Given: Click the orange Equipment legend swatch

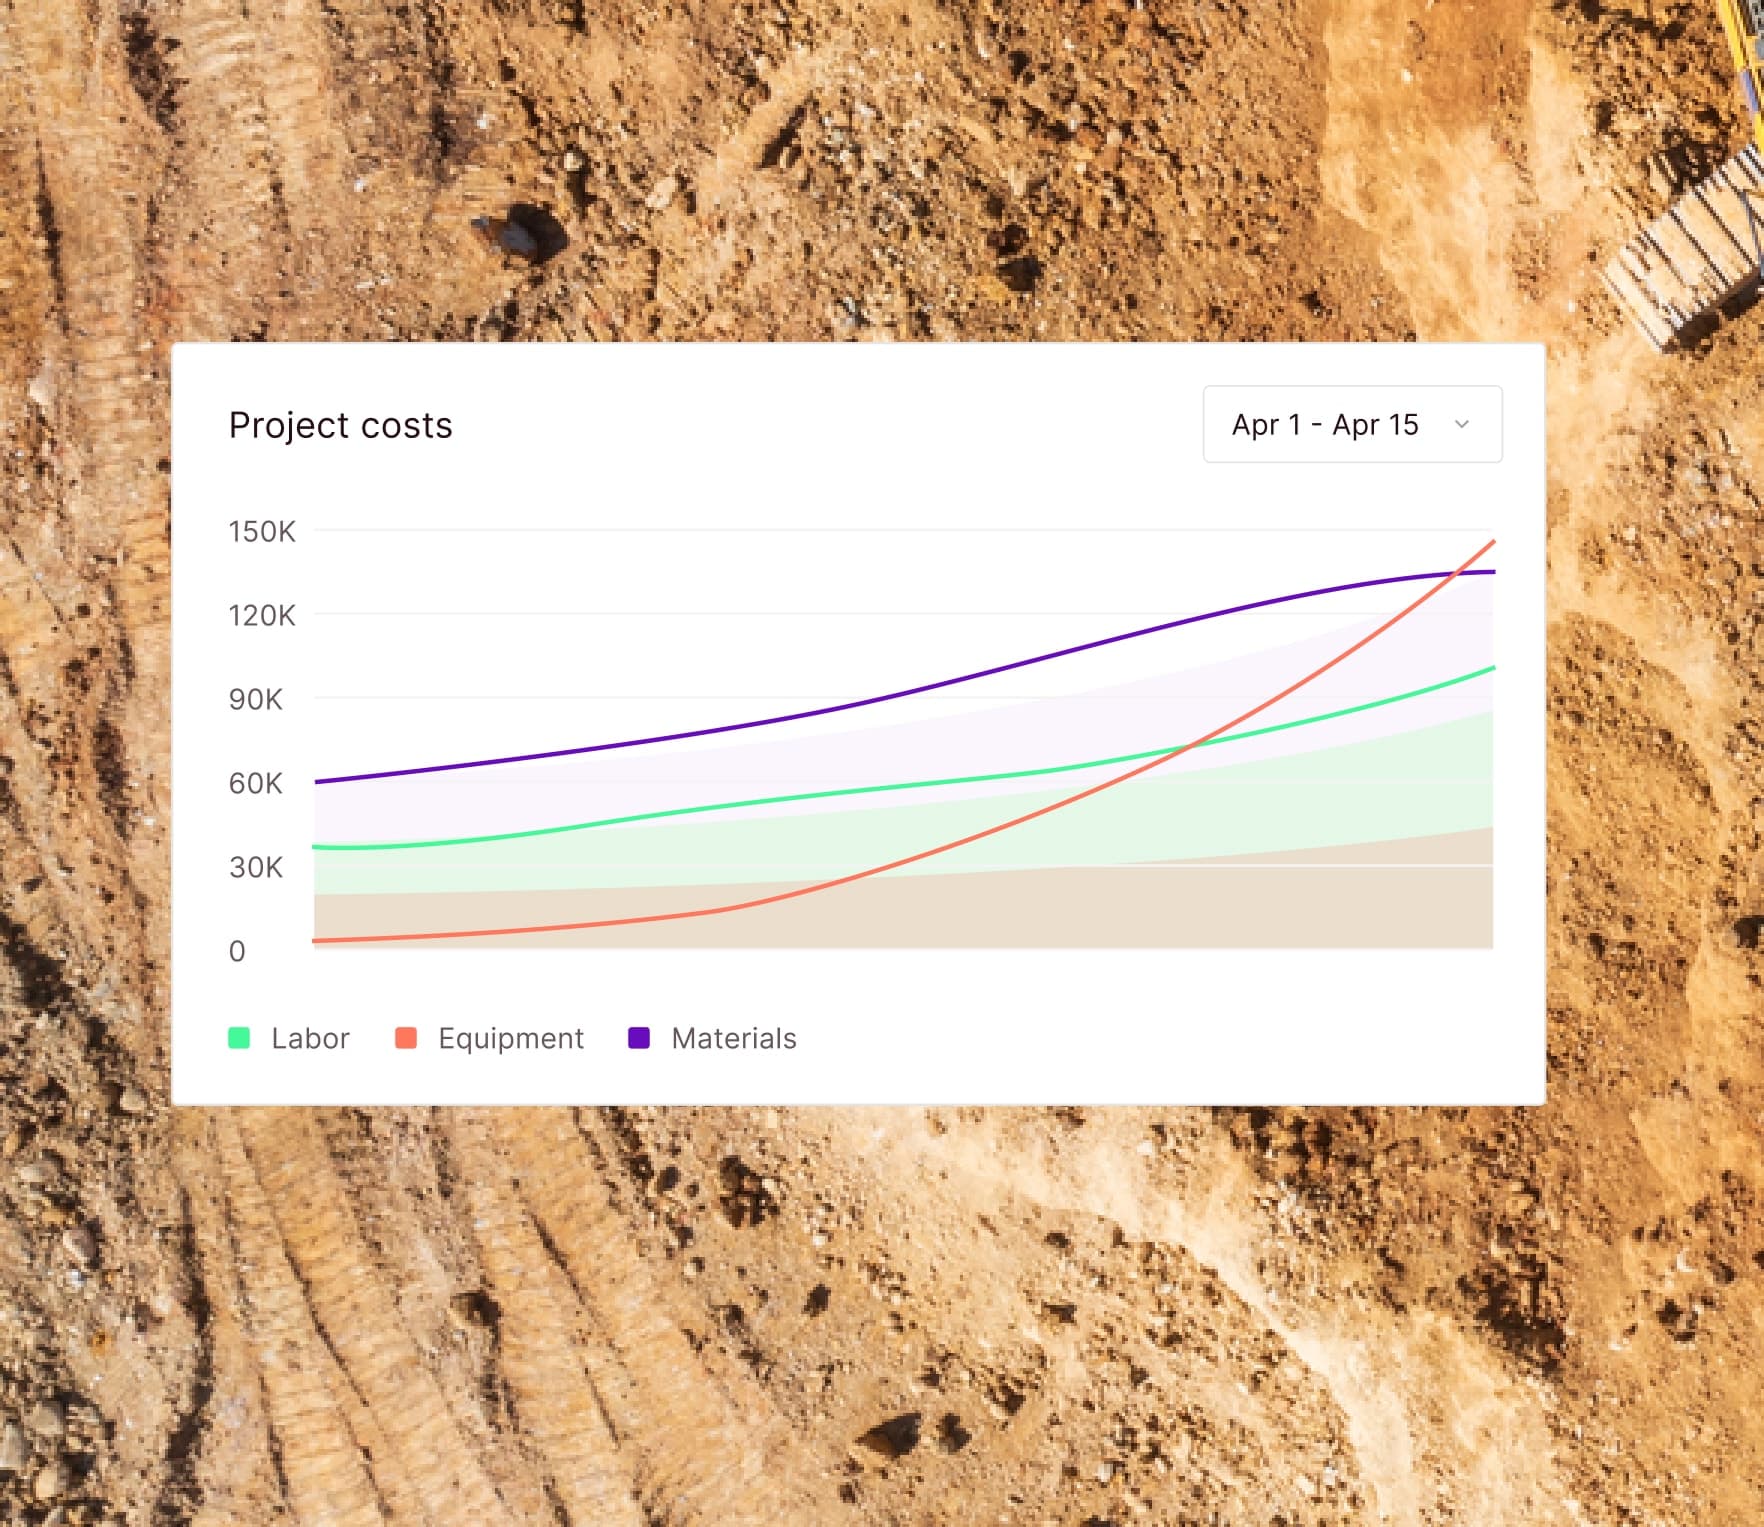Looking at the screenshot, I should (406, 1038).
